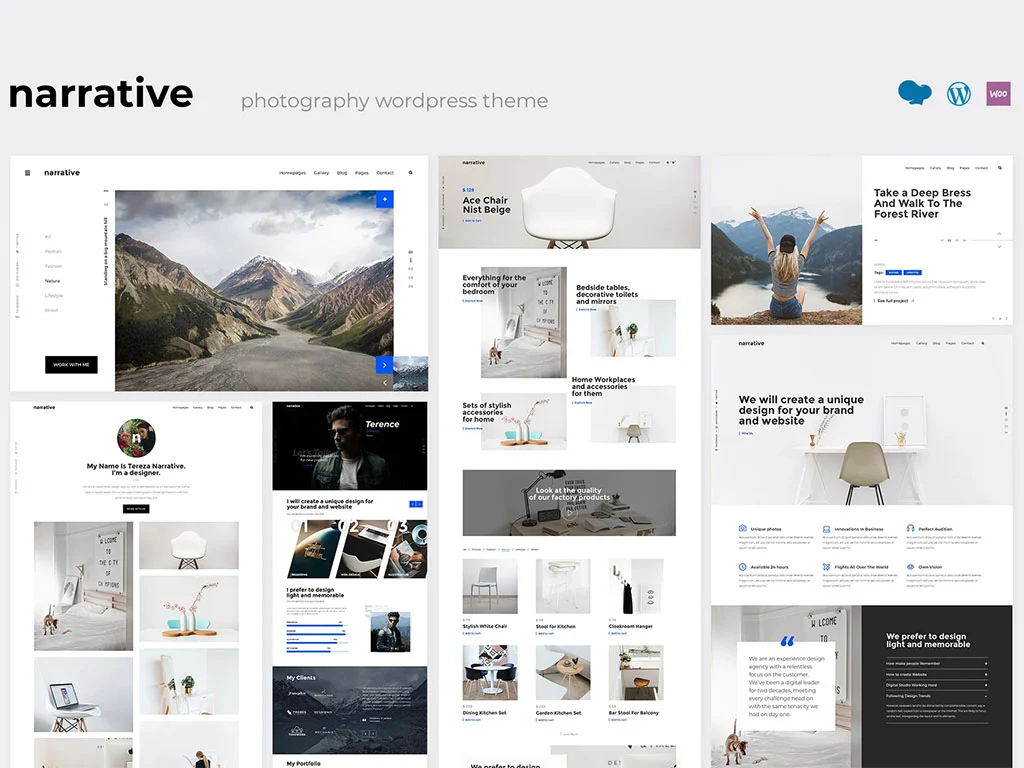Open Blog menu in mountain demo
This screenshot has width=1024, height=768.
(342, 173)
